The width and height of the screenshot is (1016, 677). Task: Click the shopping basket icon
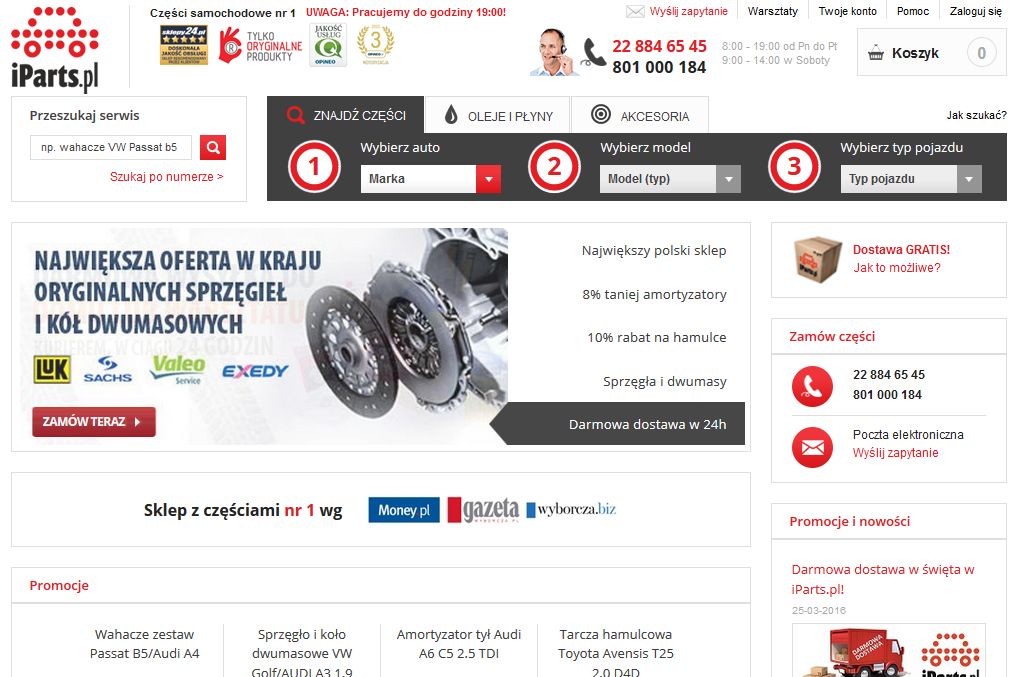click(x=875, y=53)
